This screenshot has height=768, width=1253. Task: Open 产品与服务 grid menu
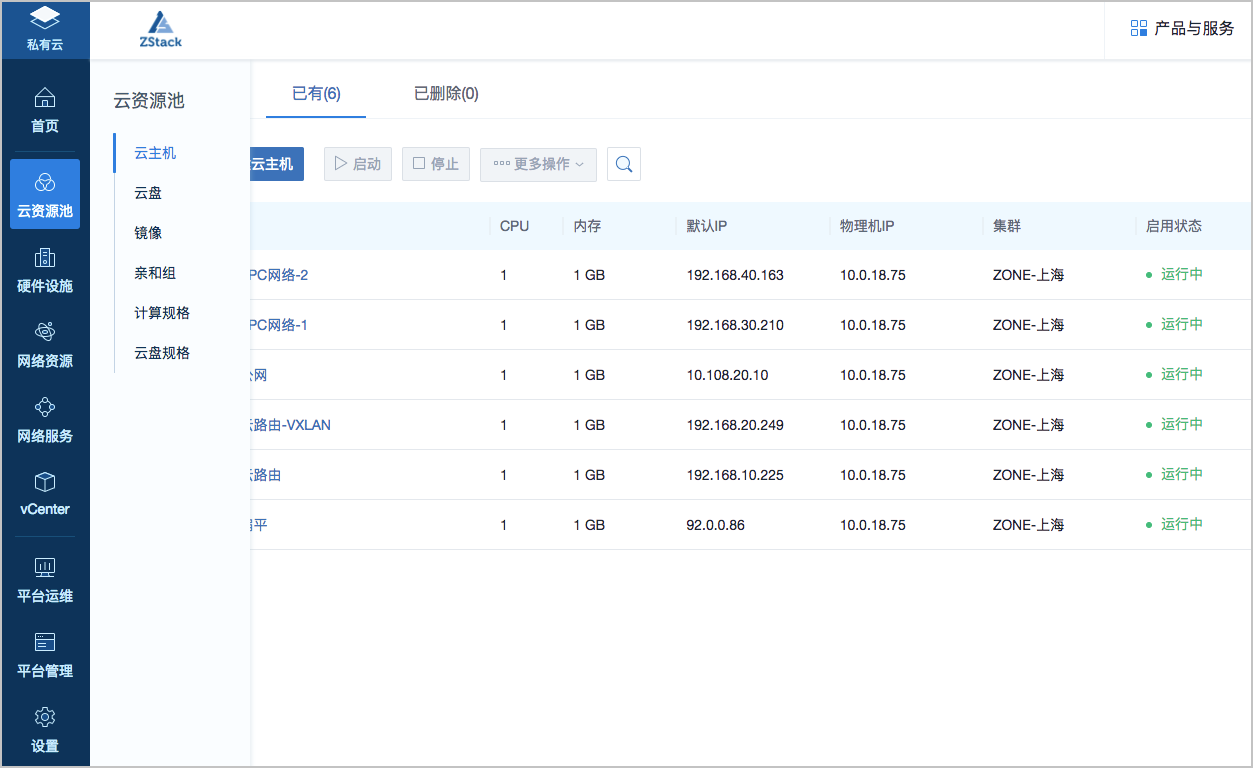click(x=1182, y=29)
